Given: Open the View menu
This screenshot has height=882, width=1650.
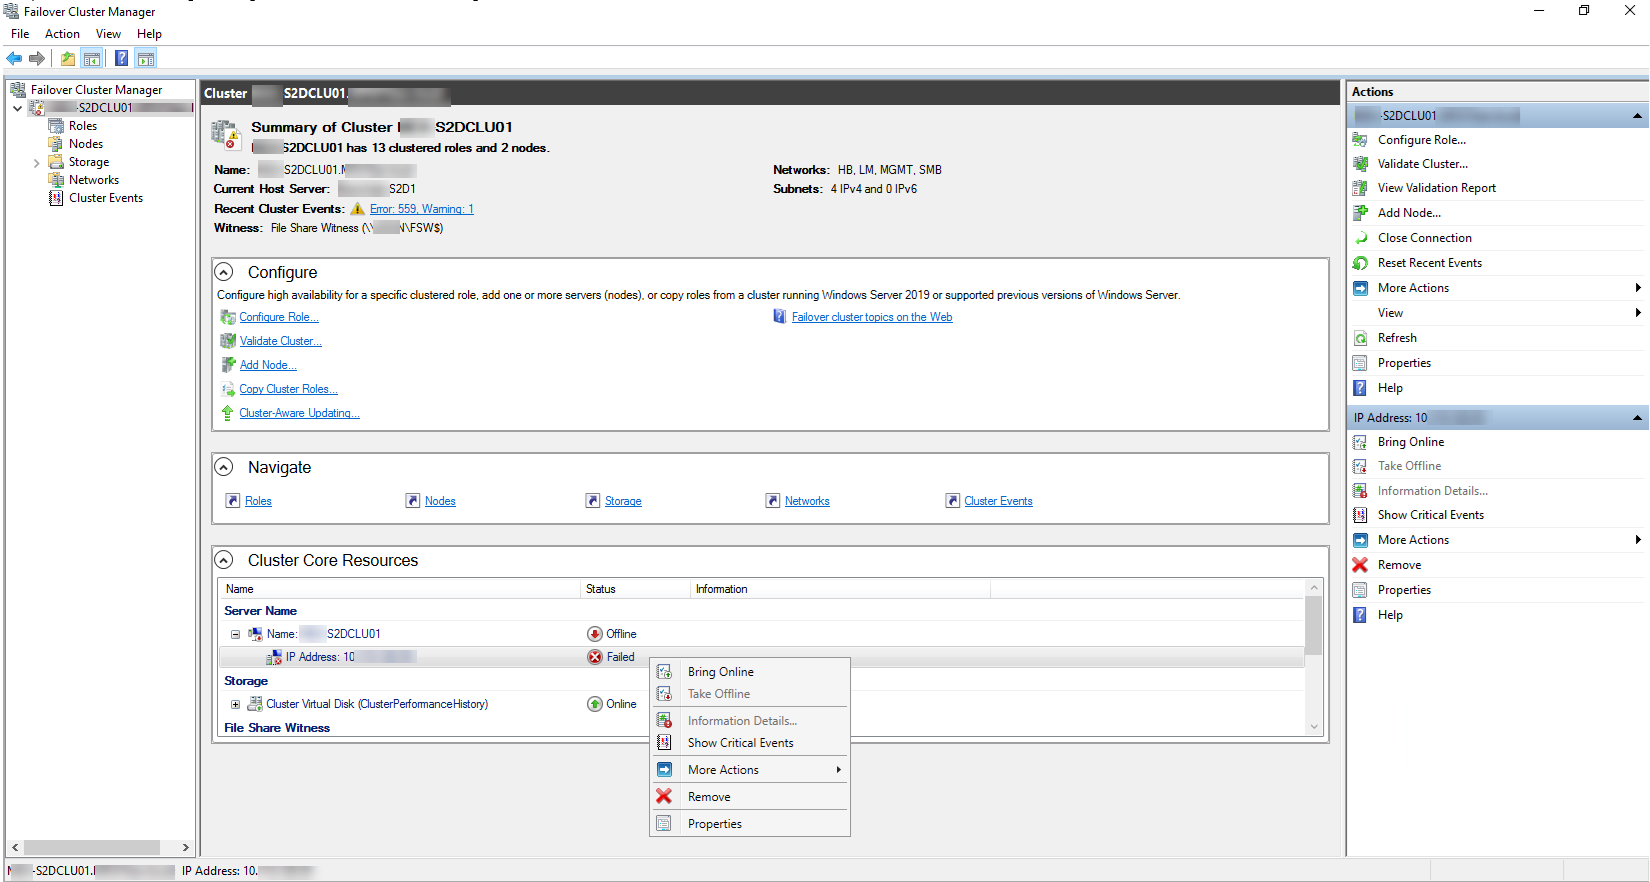Looking at the screenshot, I should click(x=108, y=34).
